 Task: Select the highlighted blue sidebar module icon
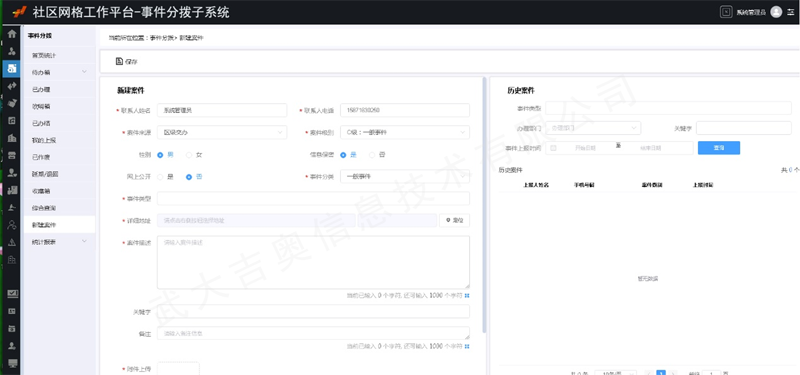pos(12,68)
